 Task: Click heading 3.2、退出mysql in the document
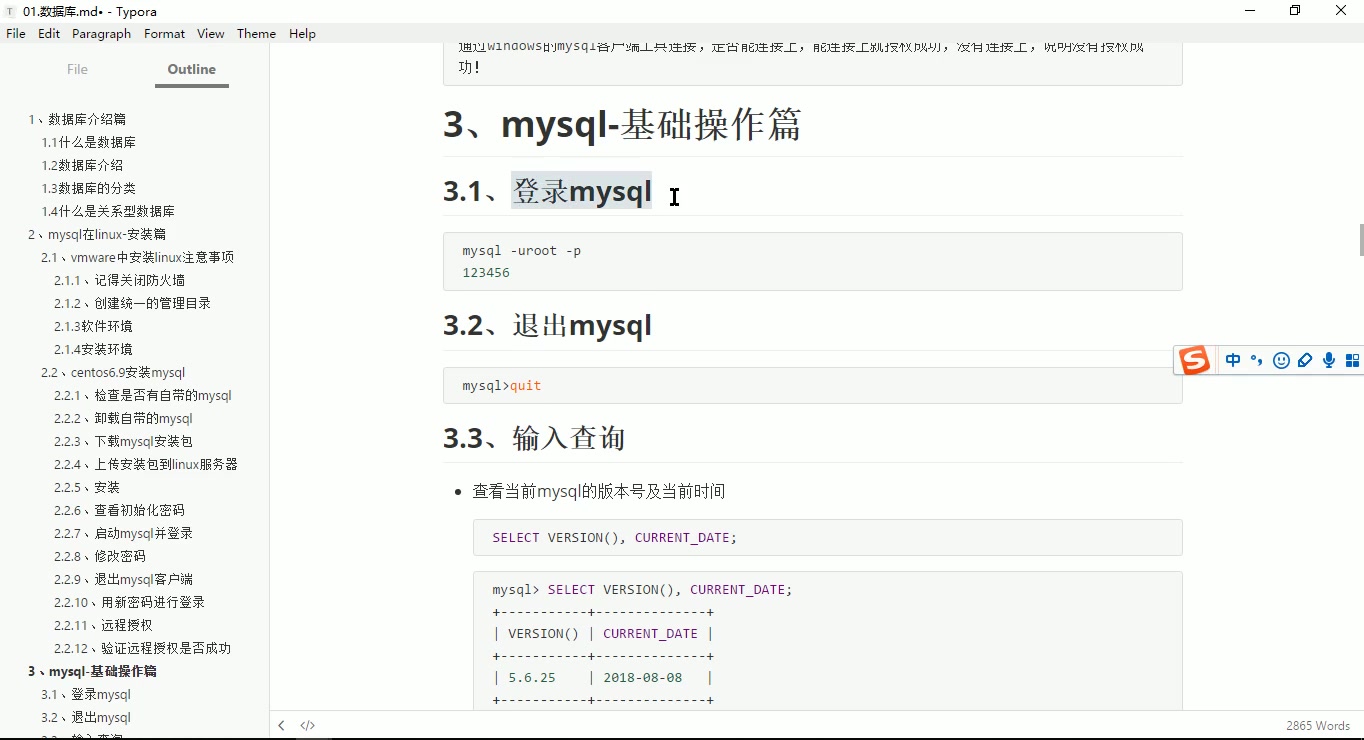(x=547, y=325)
